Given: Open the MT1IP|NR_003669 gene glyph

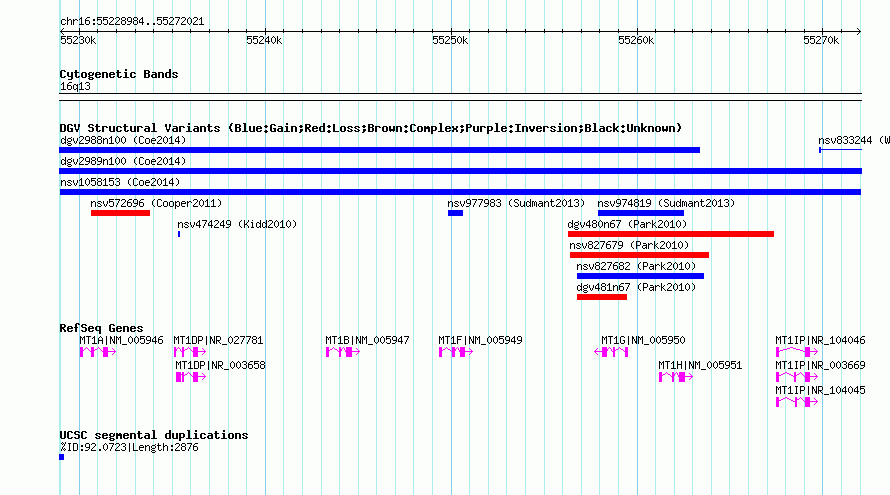Looking at the screenshot, I should pyautogui.click(x=797, y=377).
